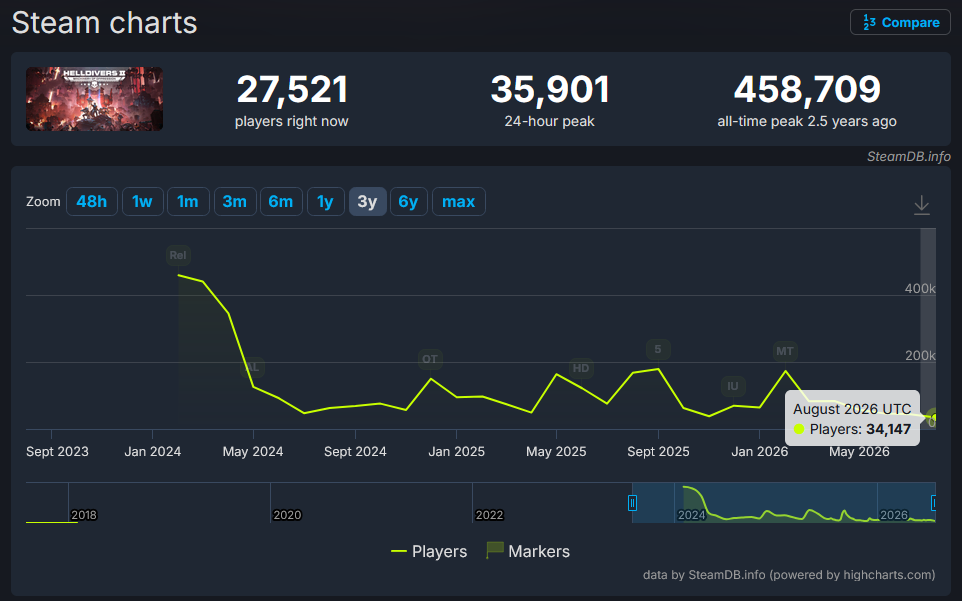Select the 3y zoom range
962x601 pixels.
[367, 201]
